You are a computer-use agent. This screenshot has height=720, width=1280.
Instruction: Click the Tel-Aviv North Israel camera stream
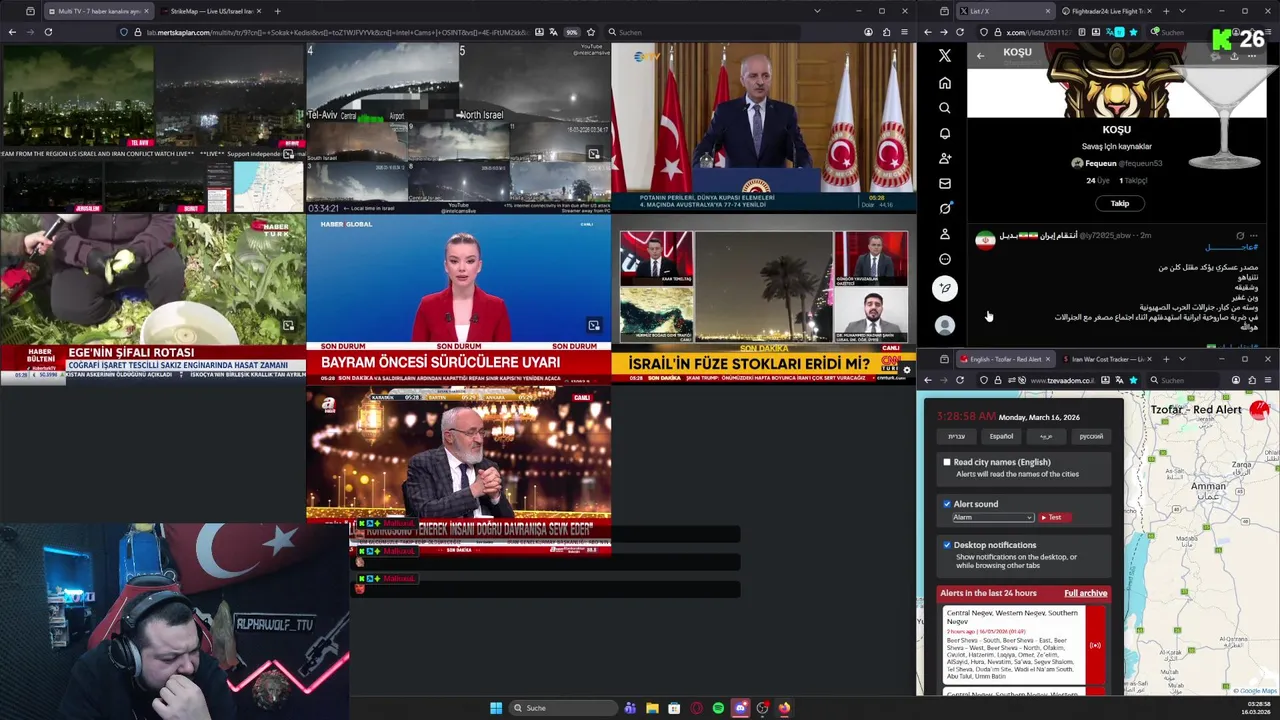click(x=458, y=127)
